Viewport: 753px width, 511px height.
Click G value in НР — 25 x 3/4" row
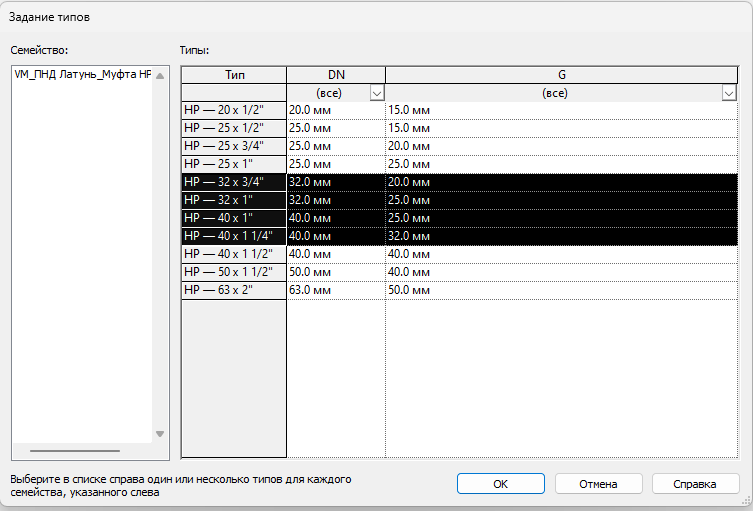pos(561,146)
